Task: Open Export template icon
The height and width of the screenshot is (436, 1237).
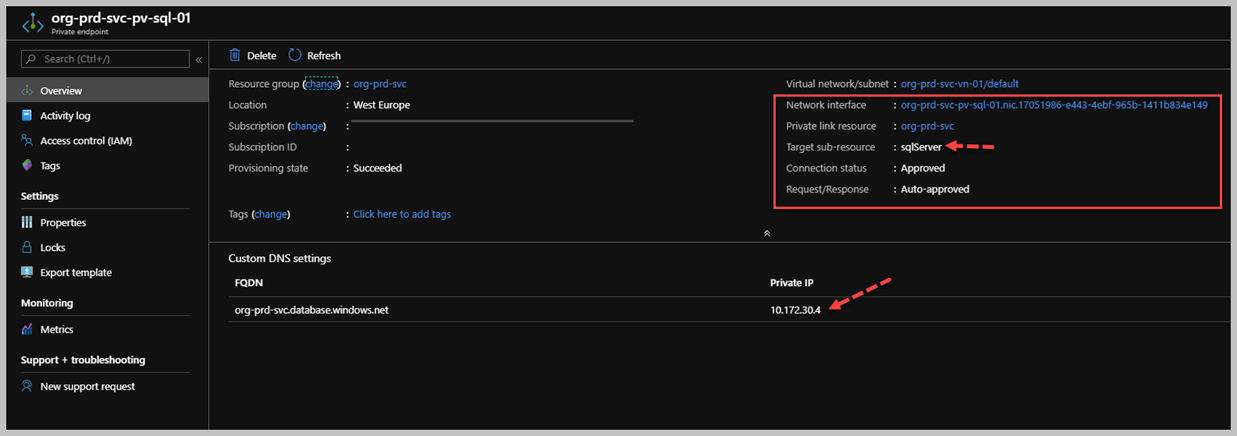Action: tap(27, 272)
